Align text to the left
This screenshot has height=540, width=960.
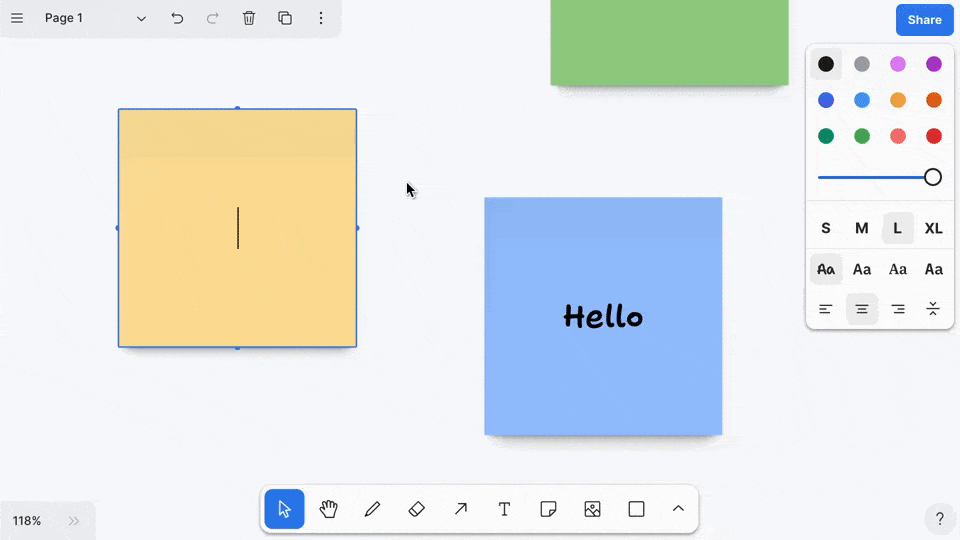(826, 309)
